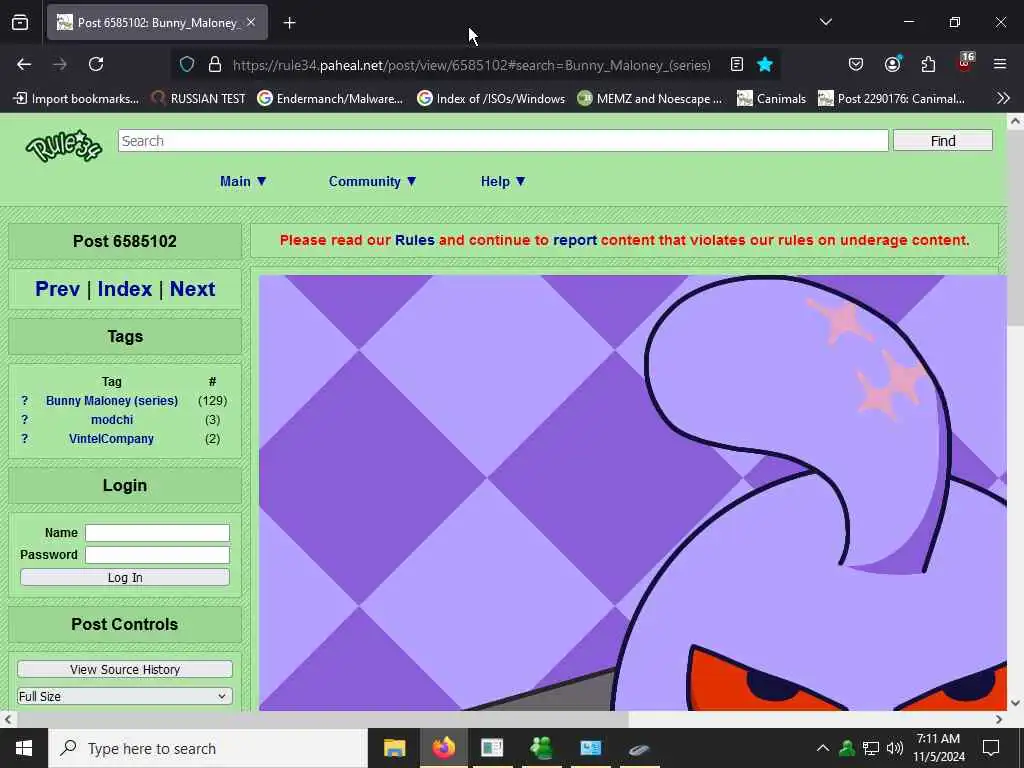Go to the post Index
Viewport: 1024px width, 768px height.
[x=125, y=289]
